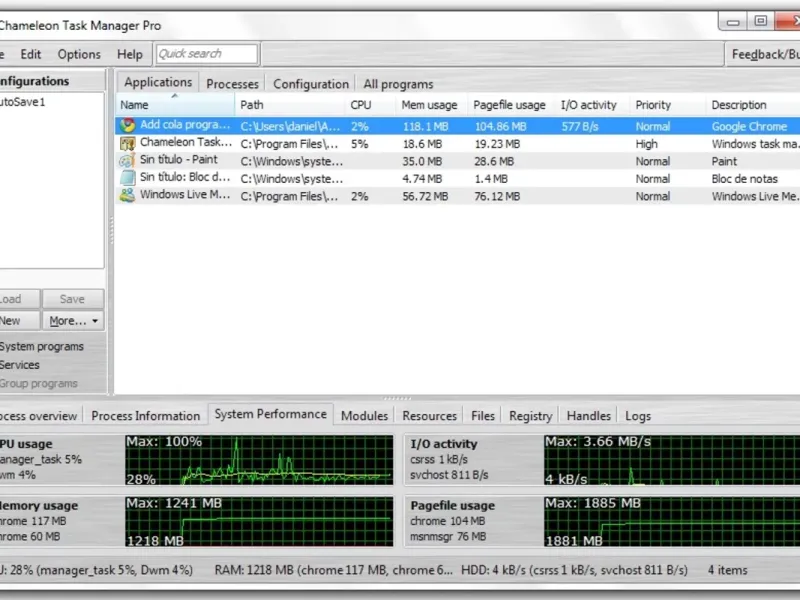Sort by the Mem usage column header
Screen dimensions: 800x600
click(432, 105)
